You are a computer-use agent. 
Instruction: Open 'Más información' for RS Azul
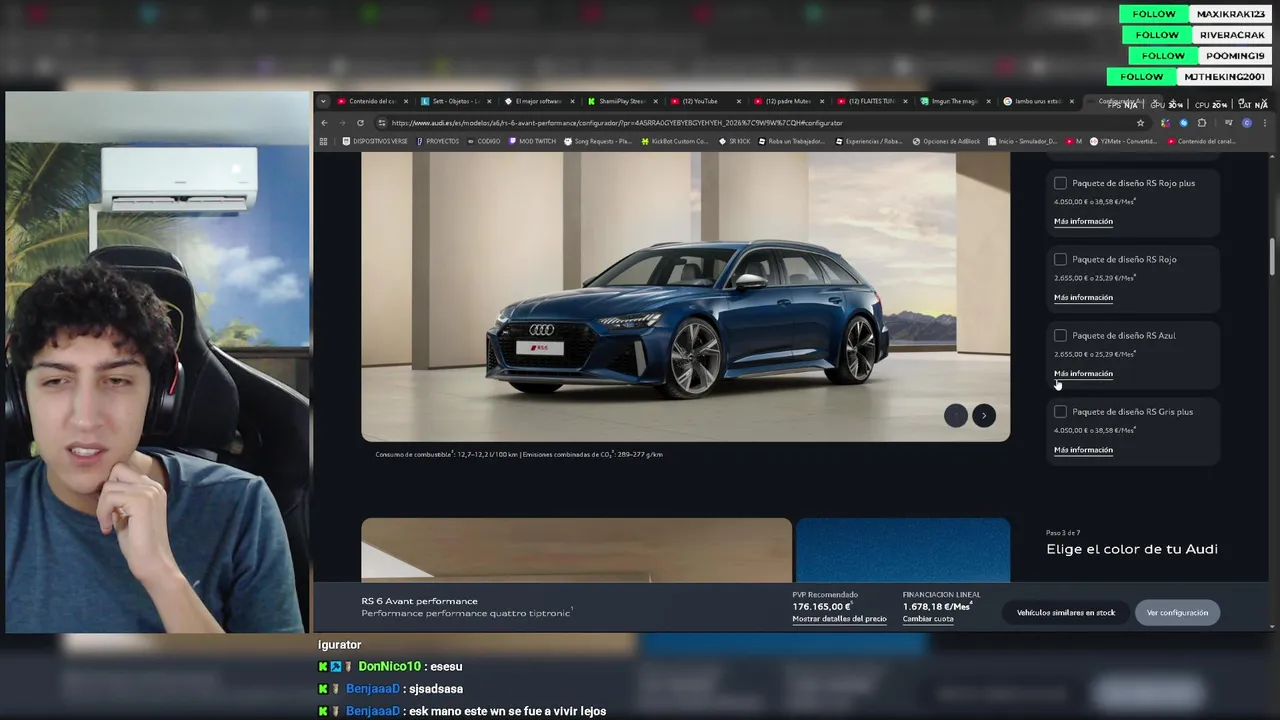(x=1083, y=373)
